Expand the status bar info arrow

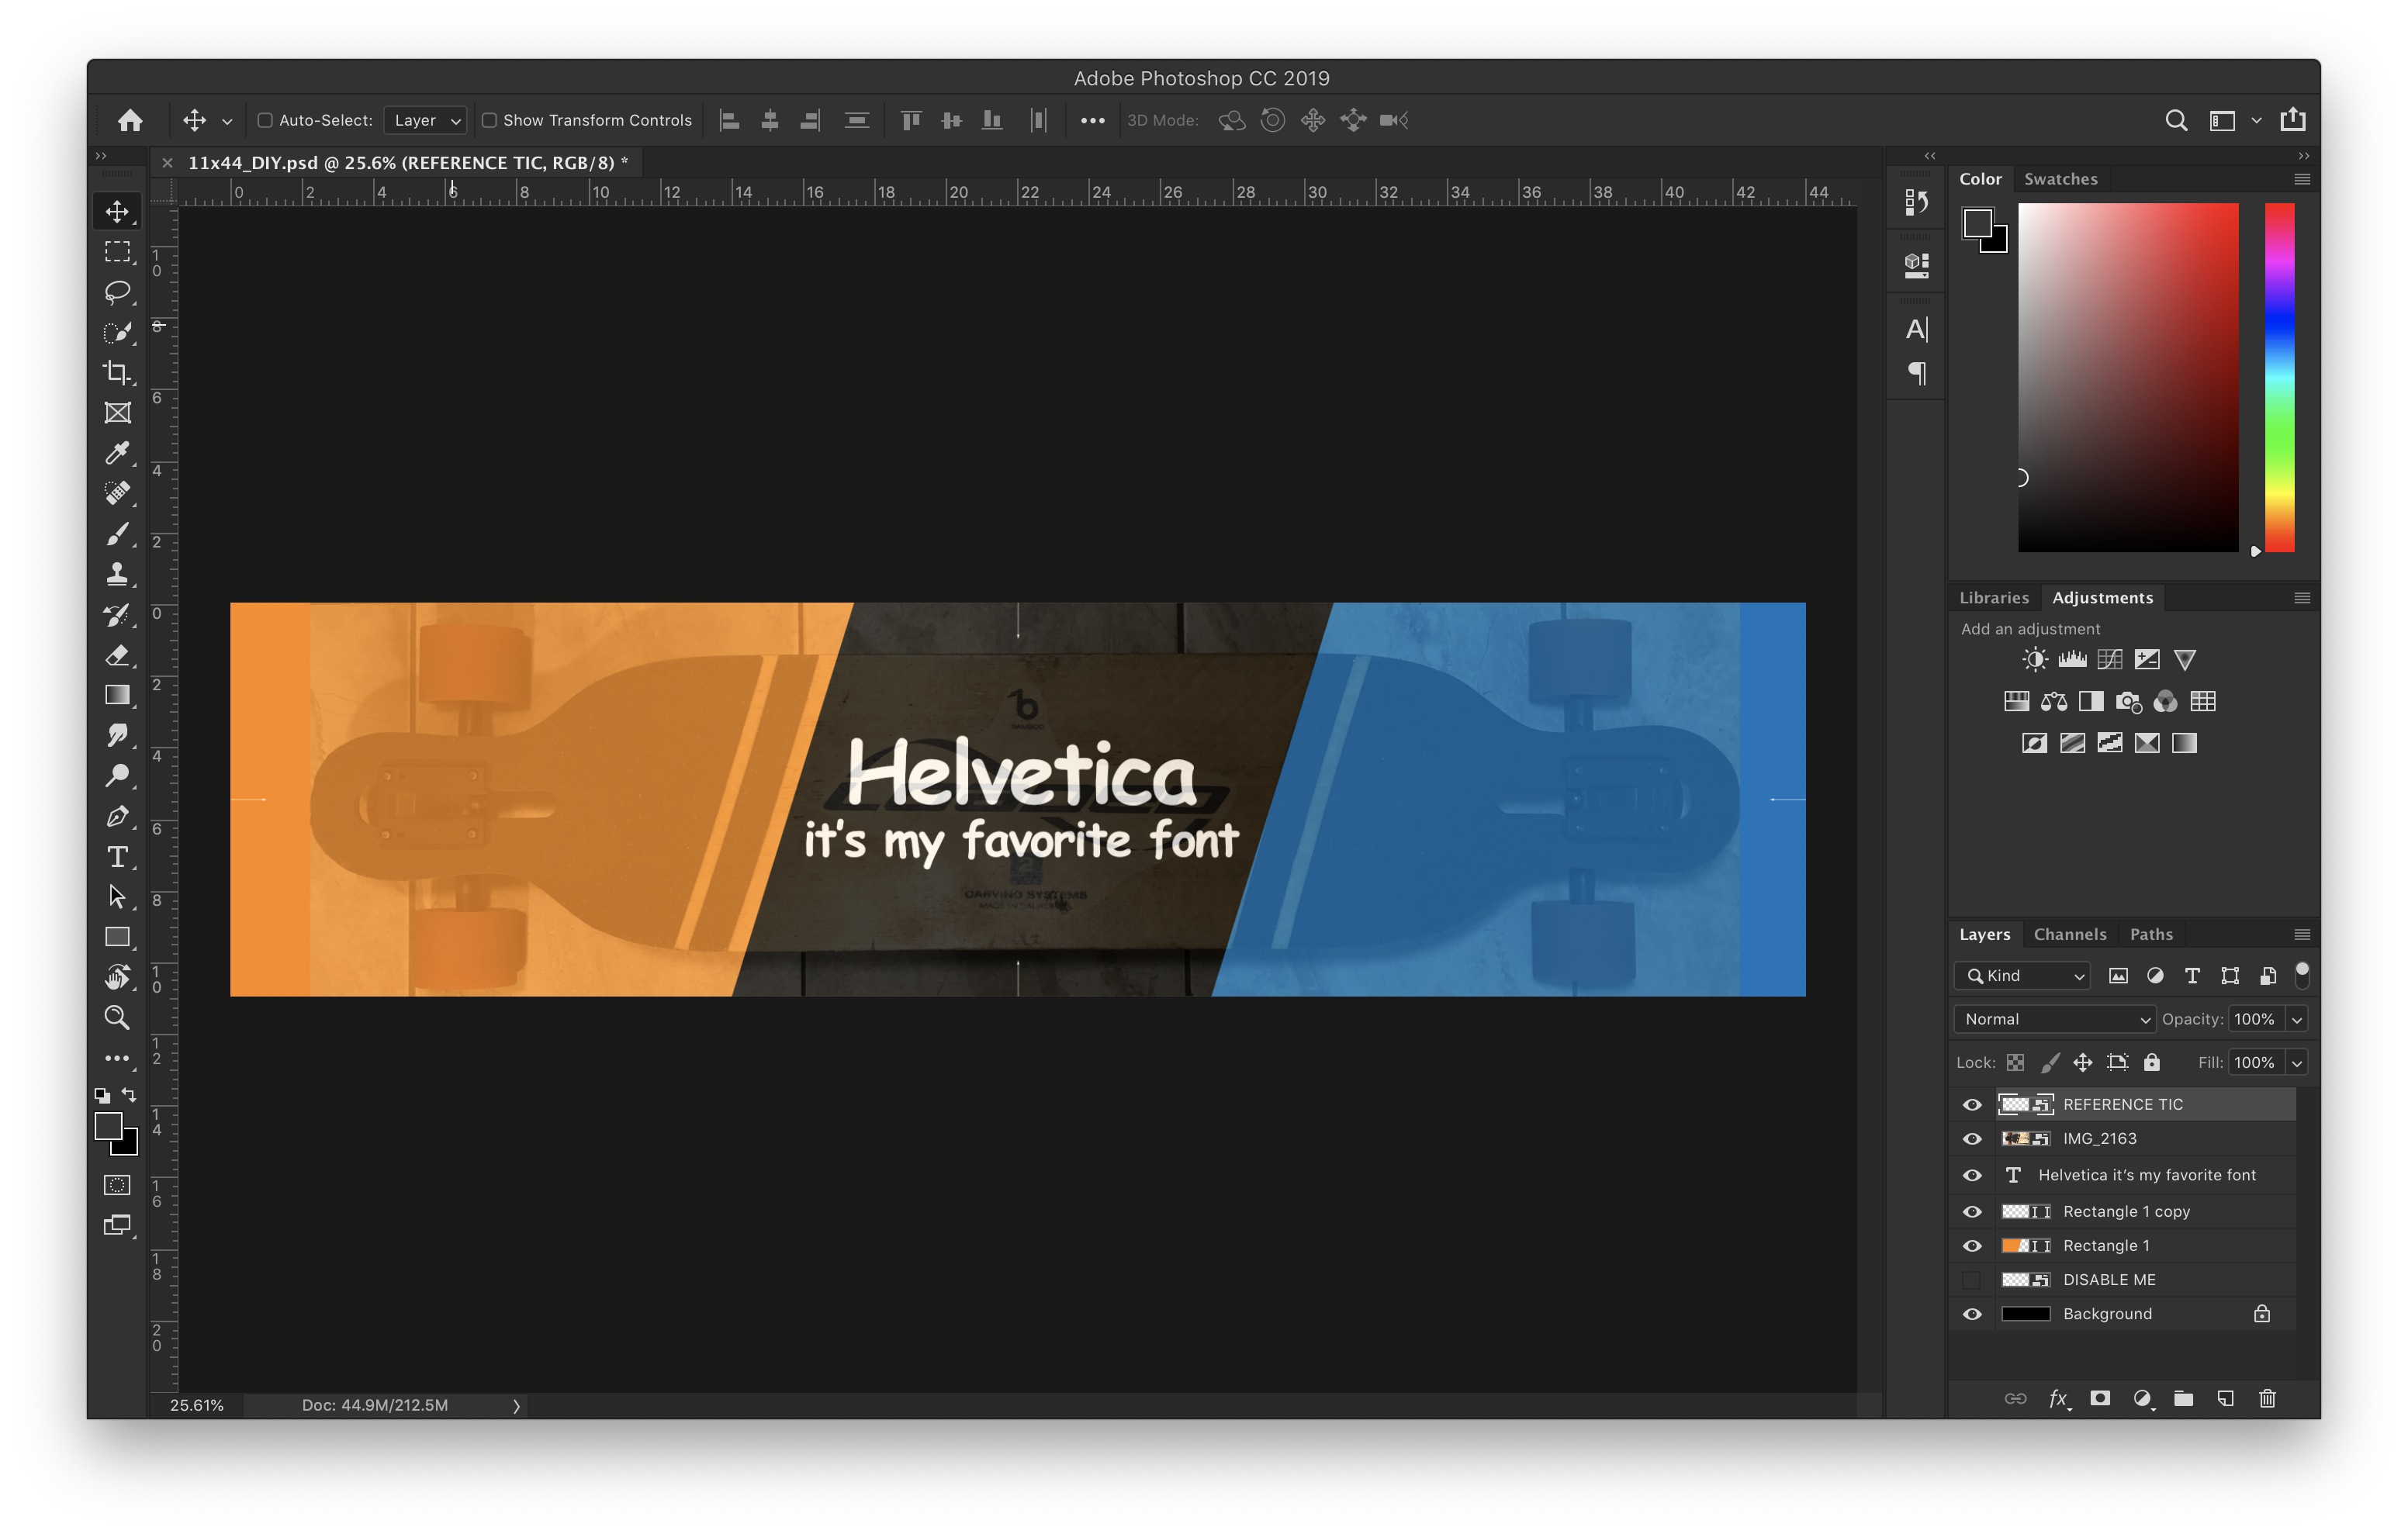(x=516, y=1406)
